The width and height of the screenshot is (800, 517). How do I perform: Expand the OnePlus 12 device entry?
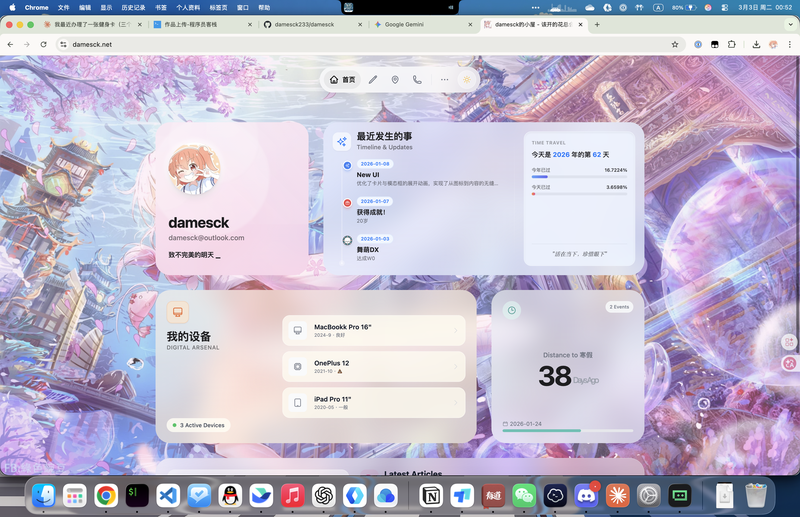[x=374, y=366]
